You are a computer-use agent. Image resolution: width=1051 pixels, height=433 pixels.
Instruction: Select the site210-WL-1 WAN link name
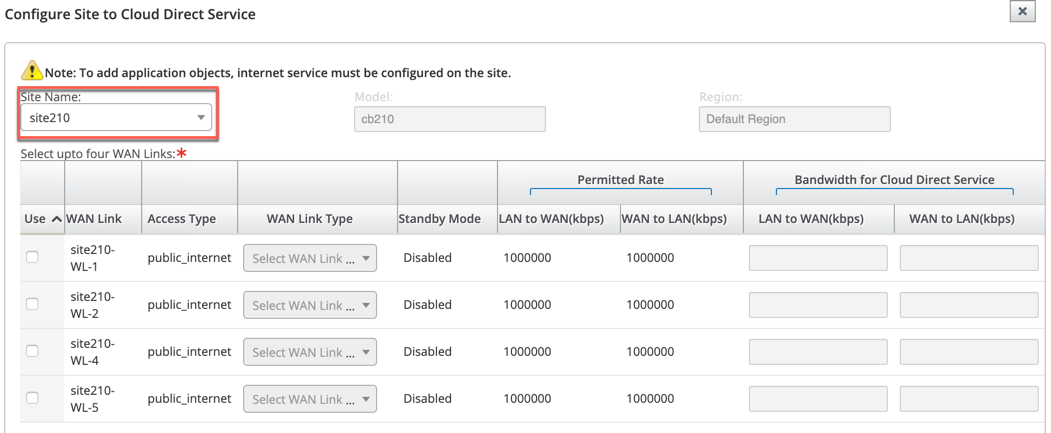click(x=92, y=257)
